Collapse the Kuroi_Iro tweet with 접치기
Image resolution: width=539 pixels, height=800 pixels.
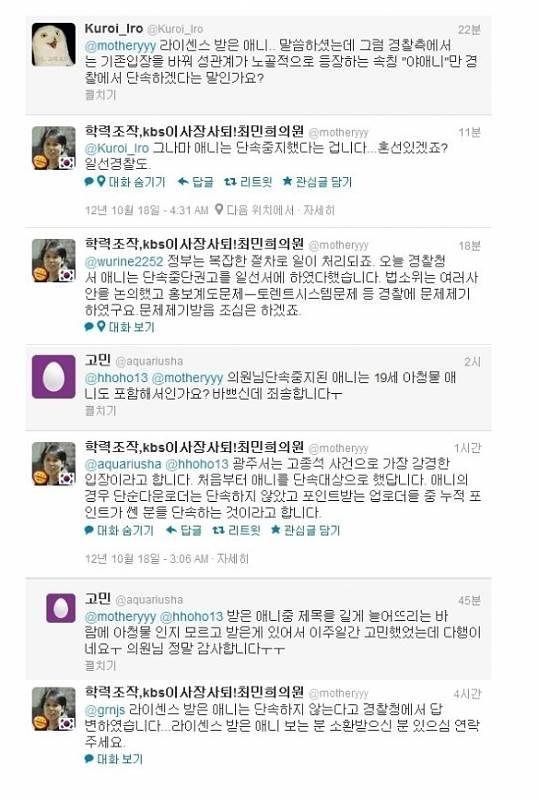(101, 95)
